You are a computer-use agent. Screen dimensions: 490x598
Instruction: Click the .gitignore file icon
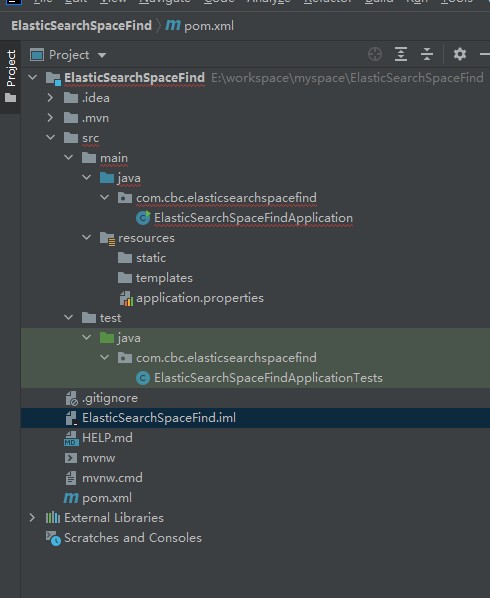coord(71,398)
